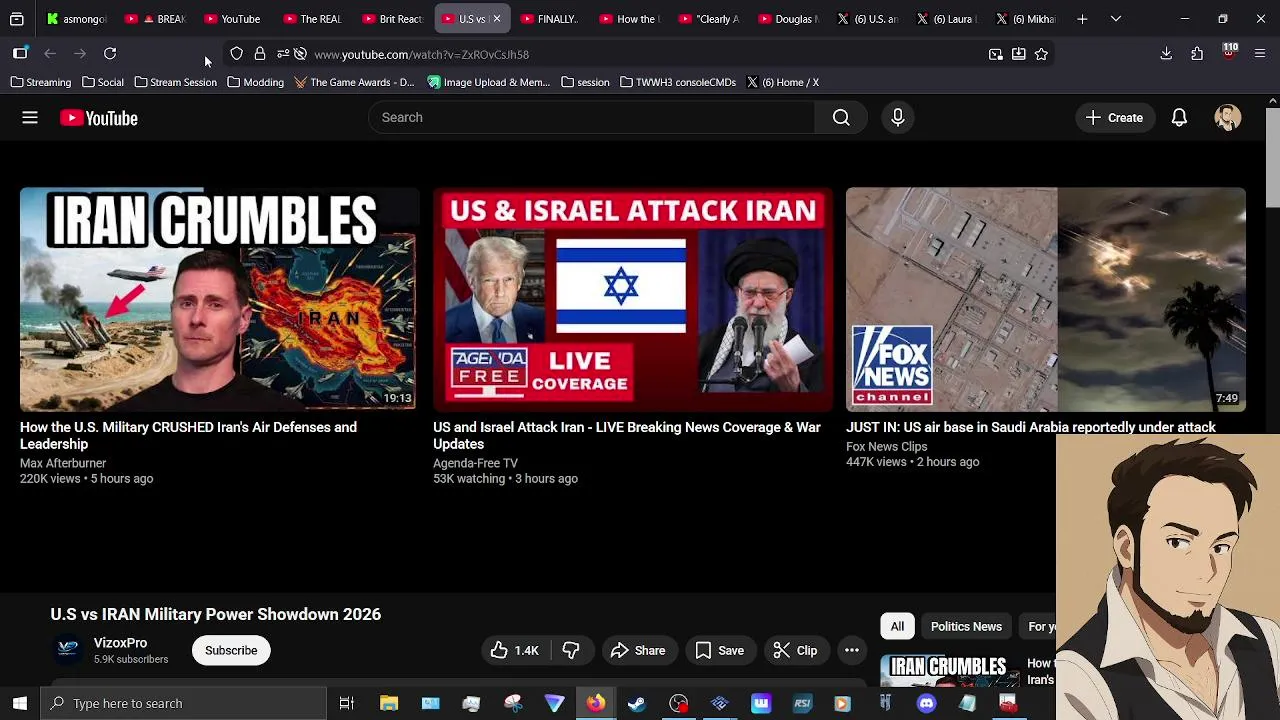1280x720 pixels.
Task: Like the video with the thumbs-up button
Action: point(515,651)
